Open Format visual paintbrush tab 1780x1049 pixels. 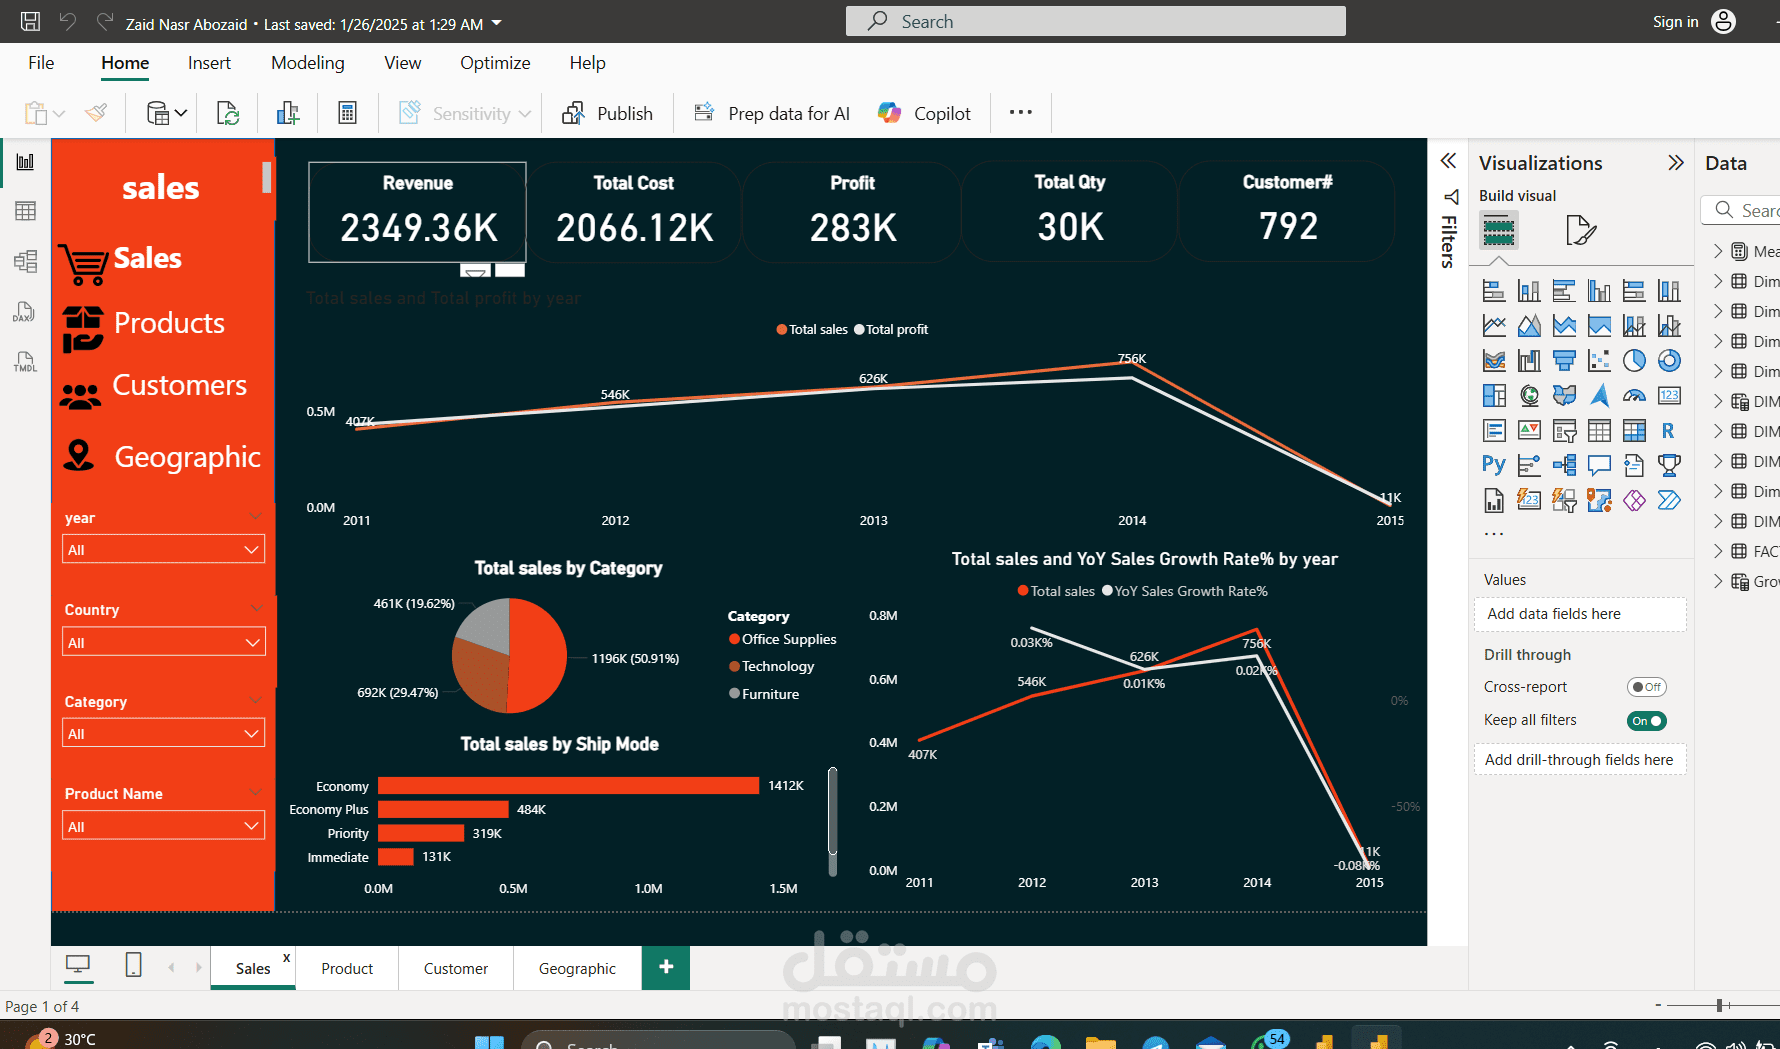(x=1580, y=231)
